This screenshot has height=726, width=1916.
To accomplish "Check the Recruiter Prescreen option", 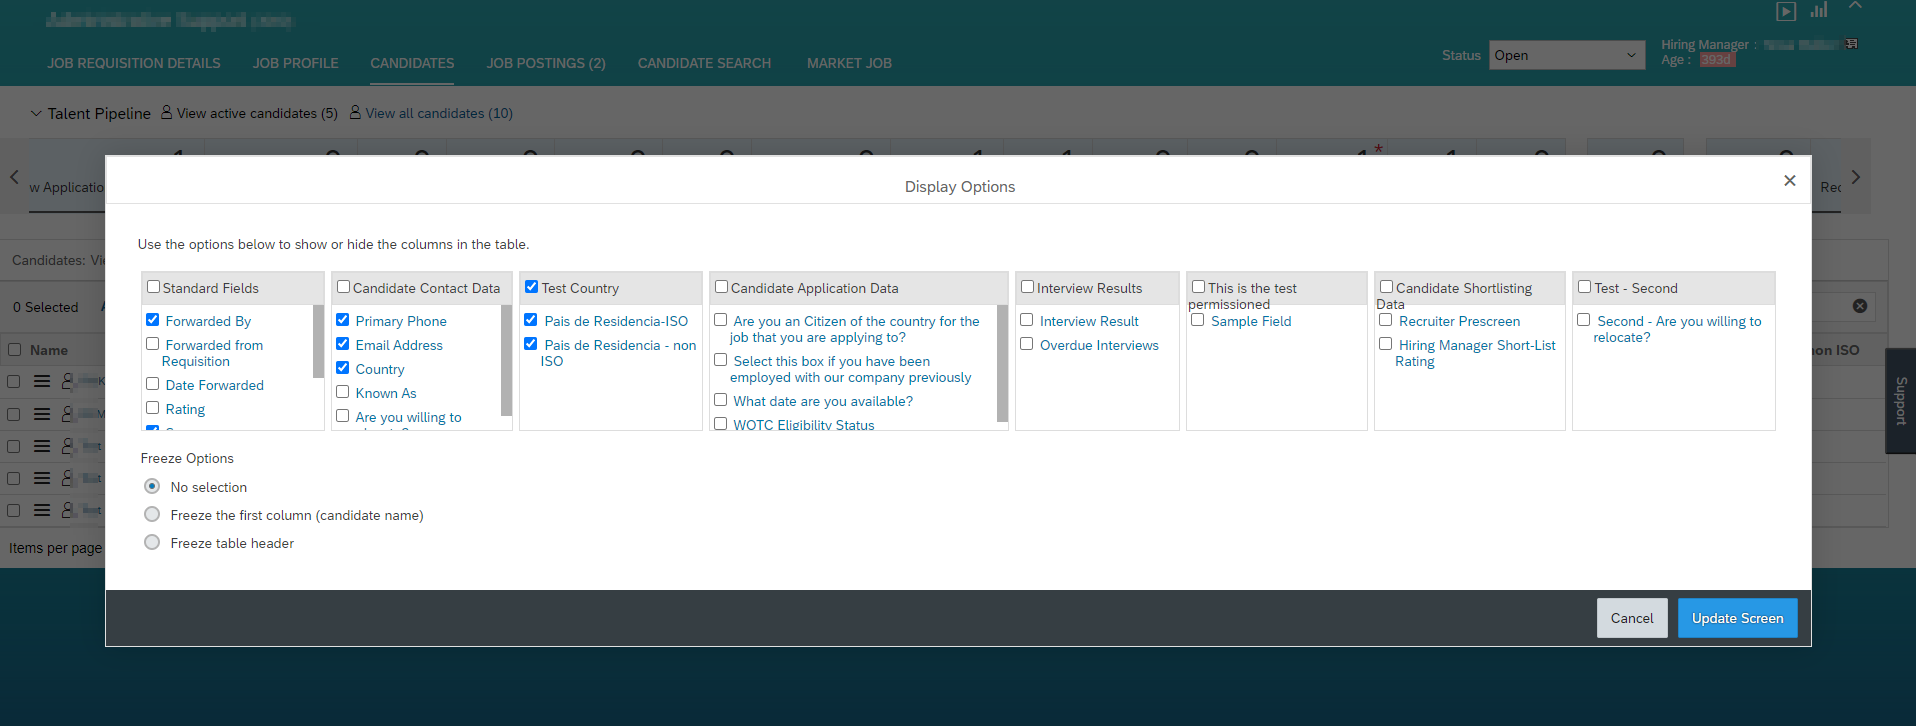I will click(x=1385, y=320).
